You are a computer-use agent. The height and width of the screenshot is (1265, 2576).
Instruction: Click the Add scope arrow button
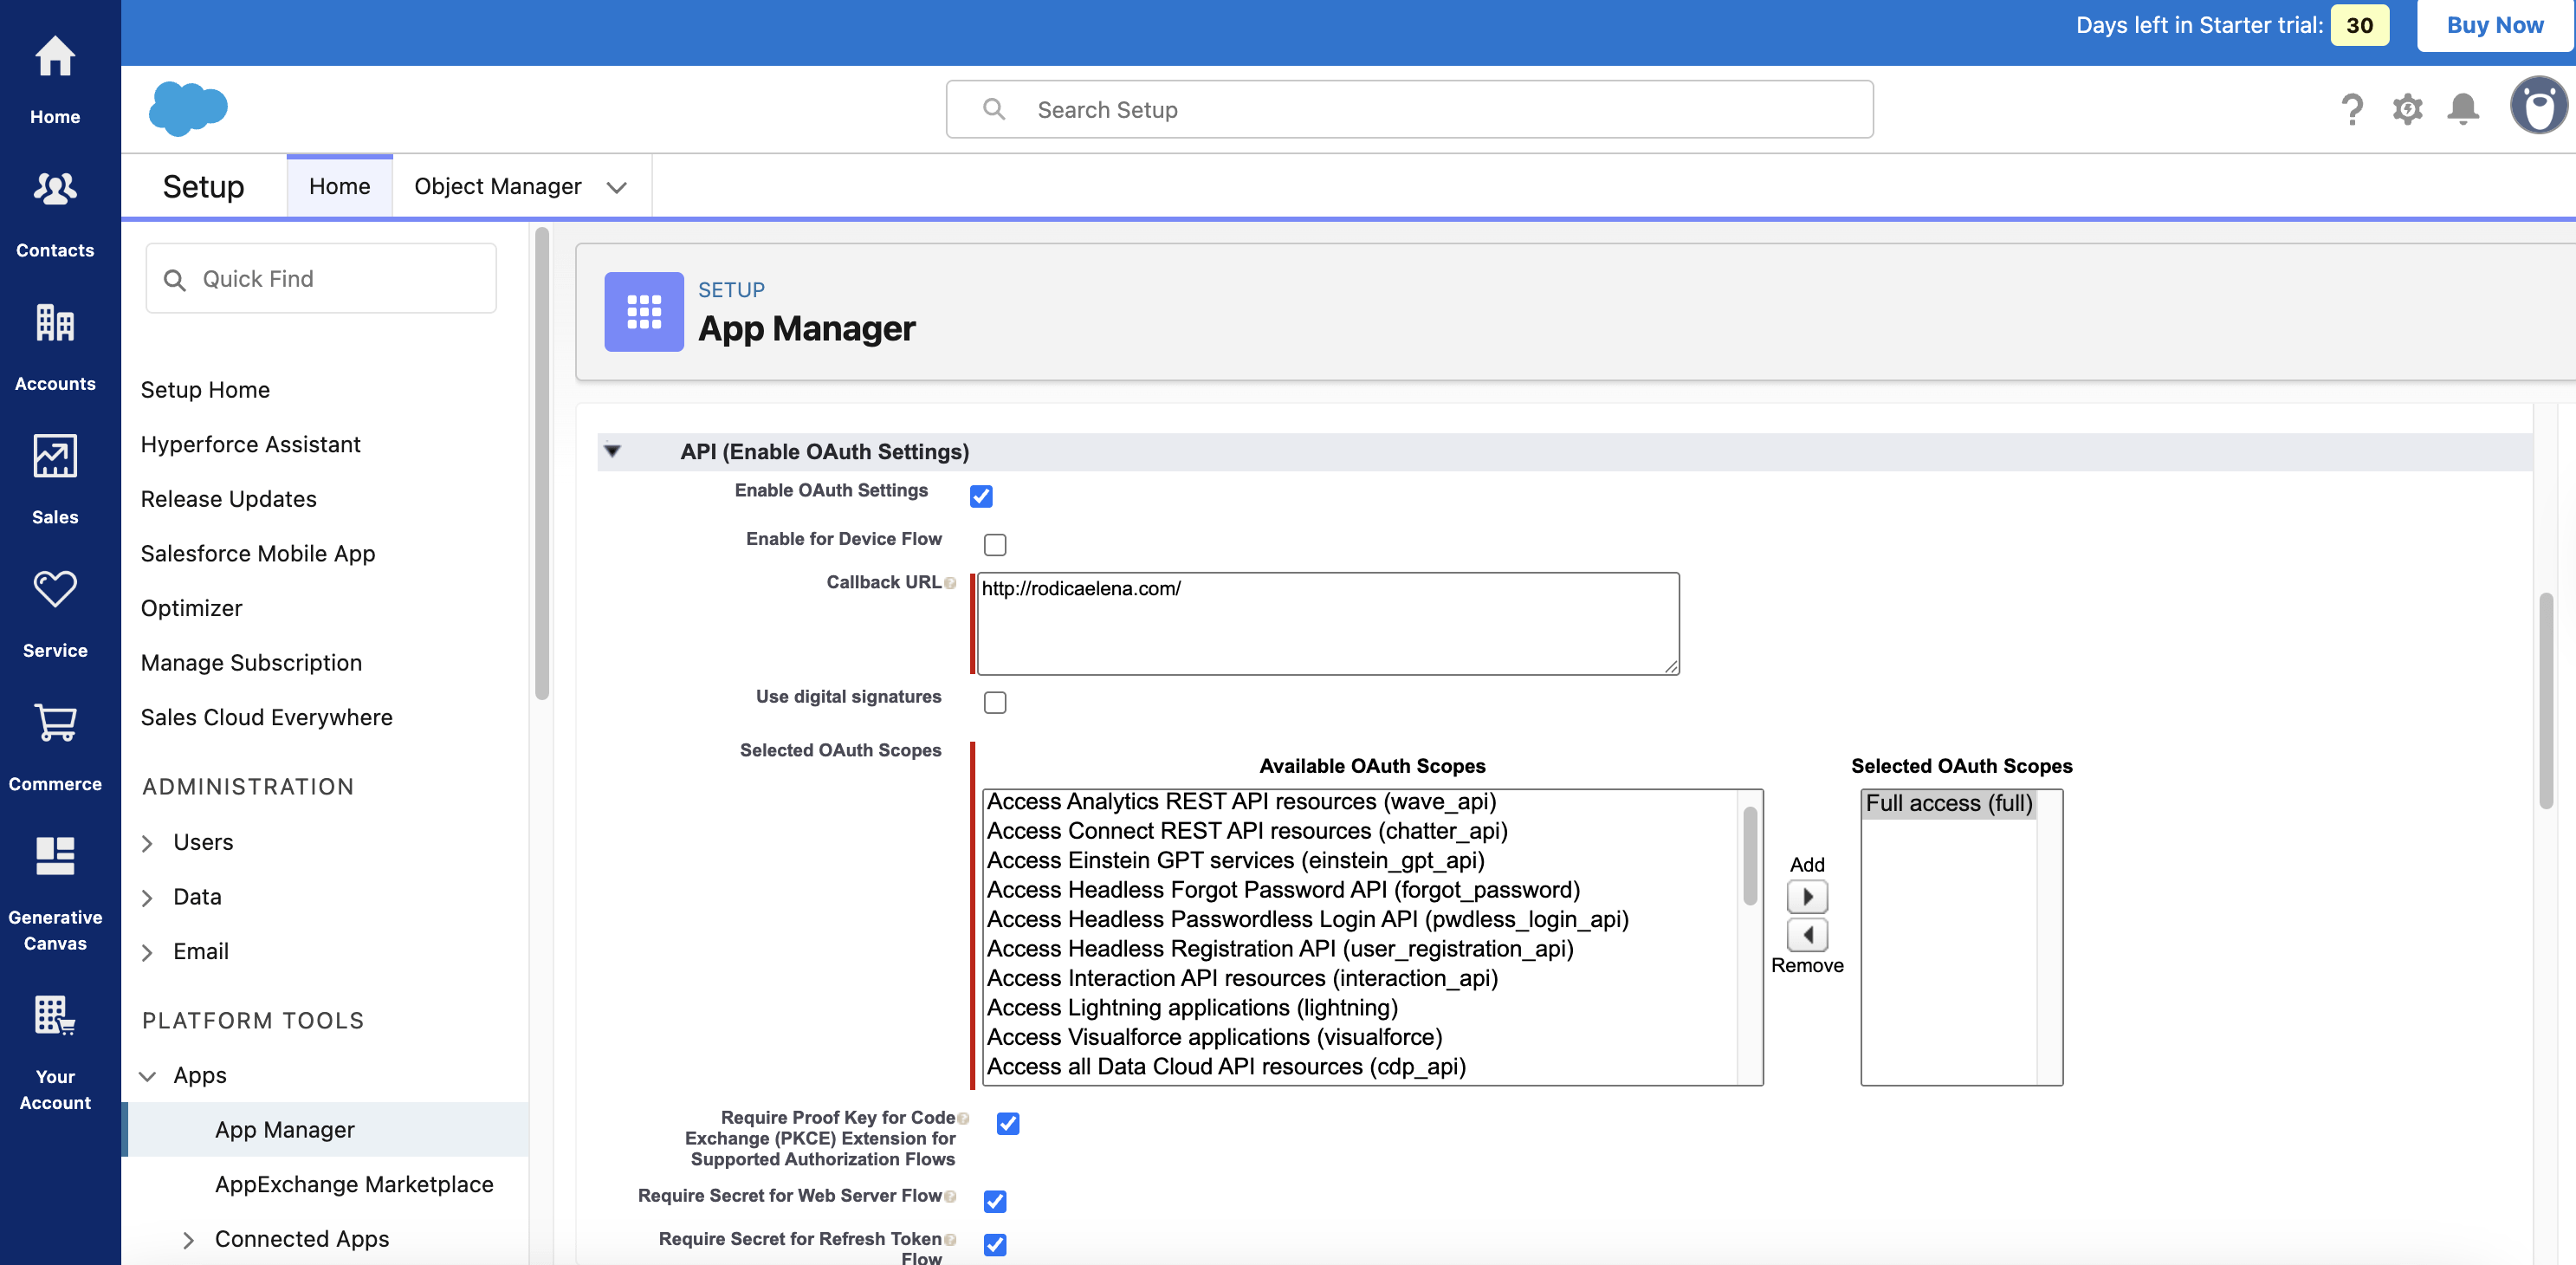1806,897
